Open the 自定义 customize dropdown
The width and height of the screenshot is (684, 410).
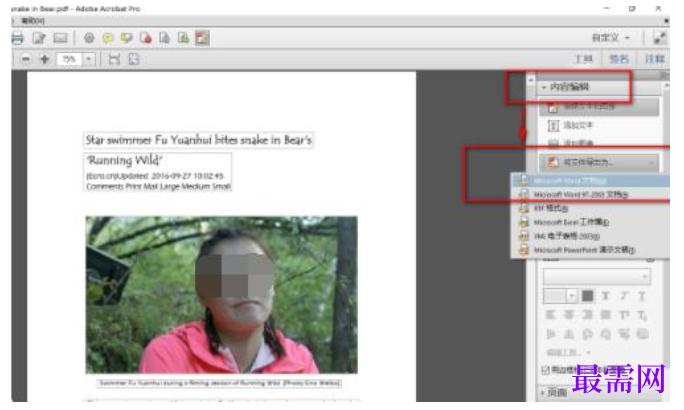pos(611,38)
